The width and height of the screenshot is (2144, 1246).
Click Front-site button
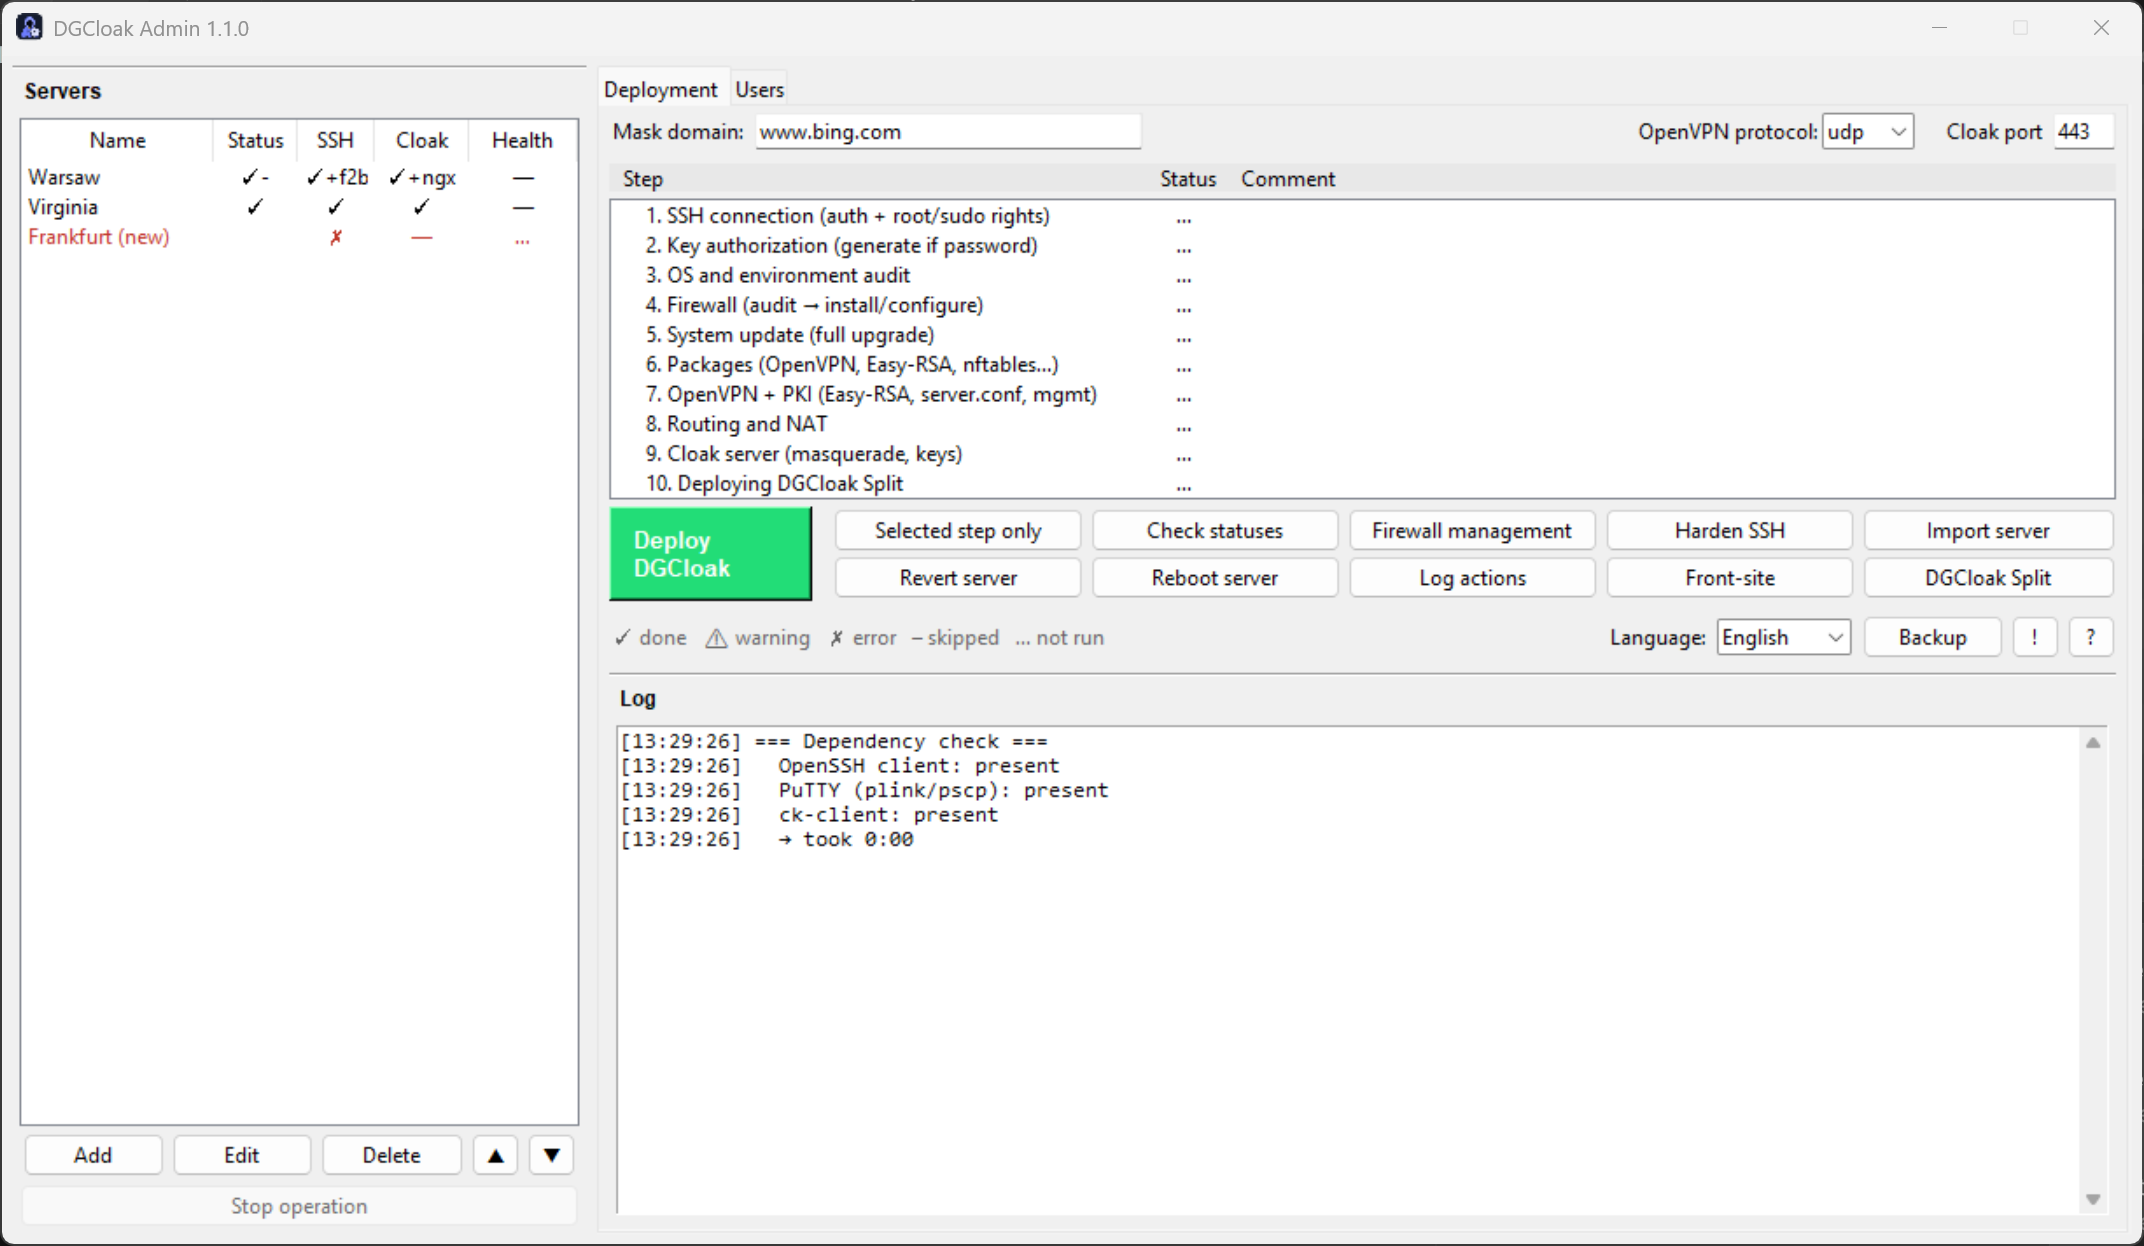tap(1730, 577)
